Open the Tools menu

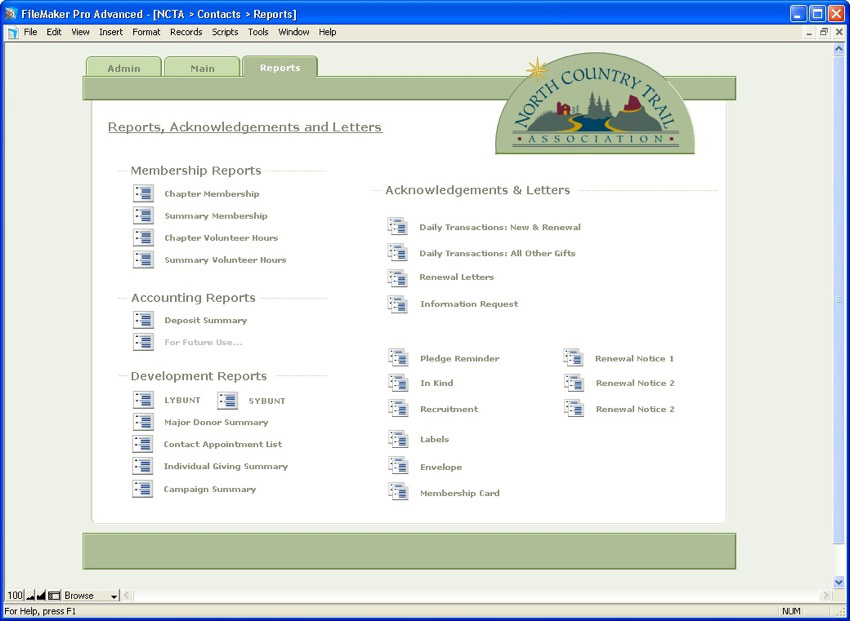coord(258,32)
